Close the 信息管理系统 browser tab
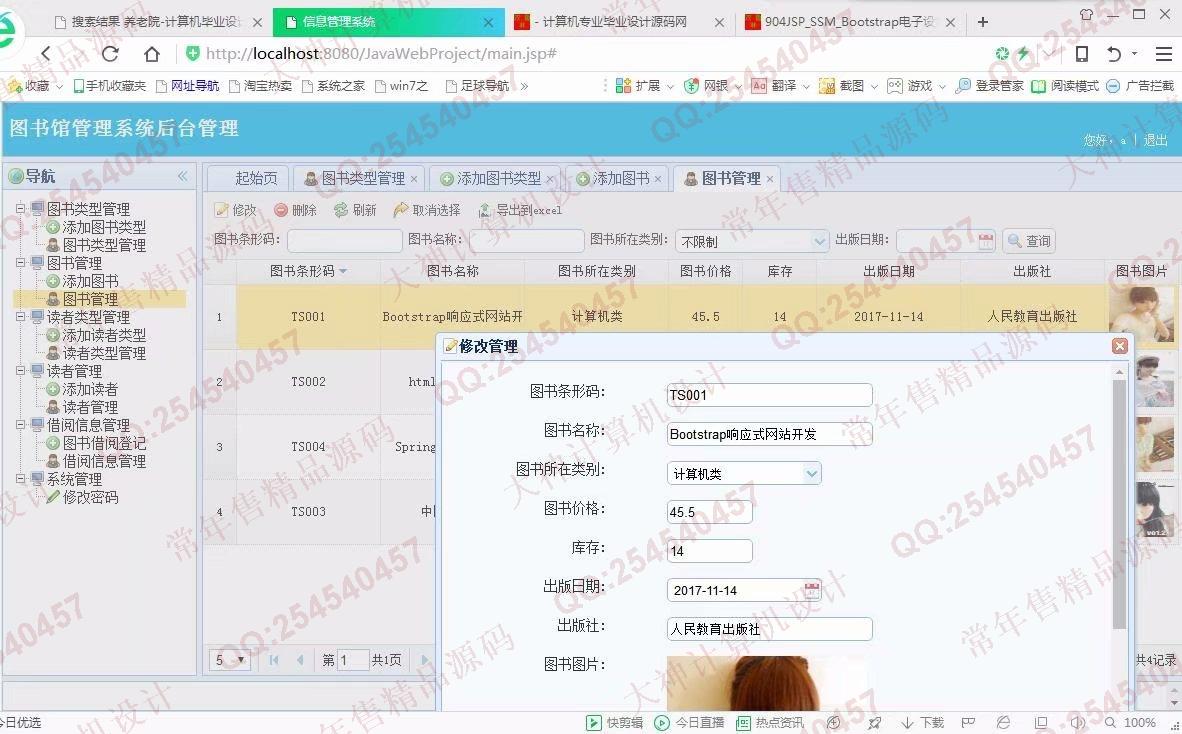Viewport: 1182px width, 734px height. click(488, 23)
